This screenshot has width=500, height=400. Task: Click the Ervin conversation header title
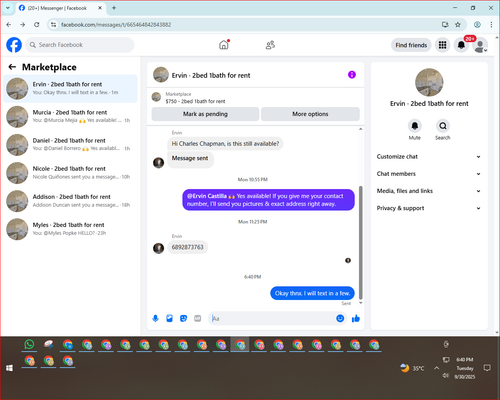(x=211, y=76)
